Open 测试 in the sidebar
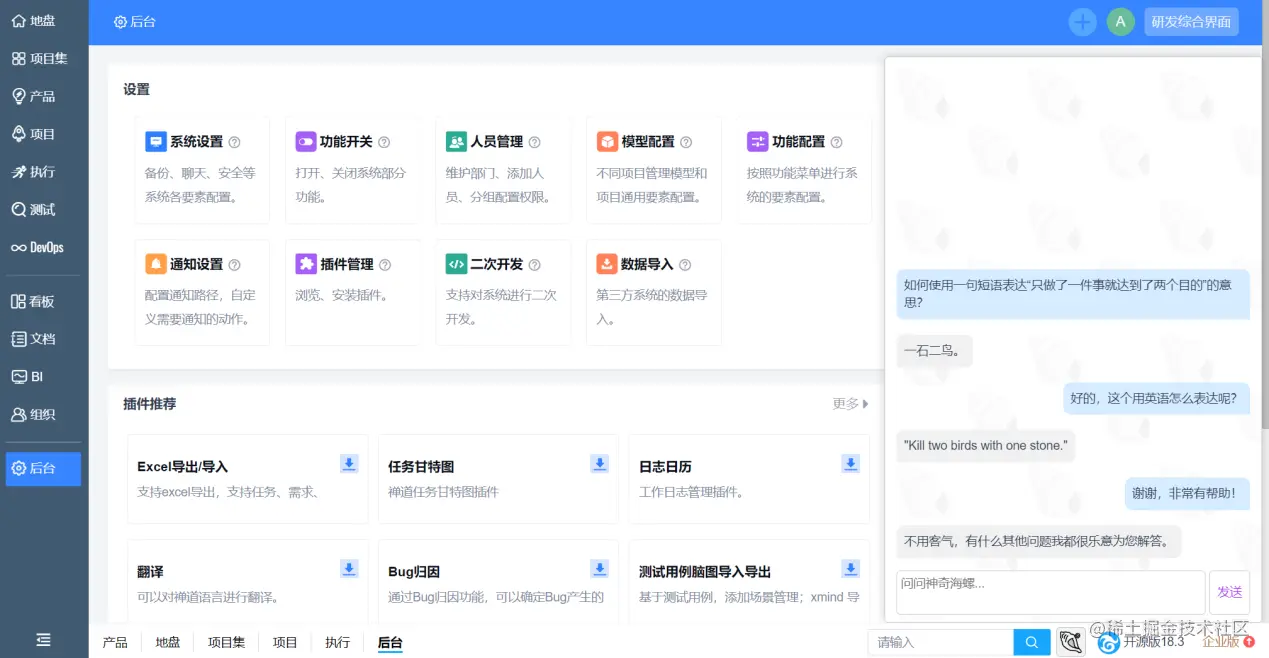 coord(44,210)
